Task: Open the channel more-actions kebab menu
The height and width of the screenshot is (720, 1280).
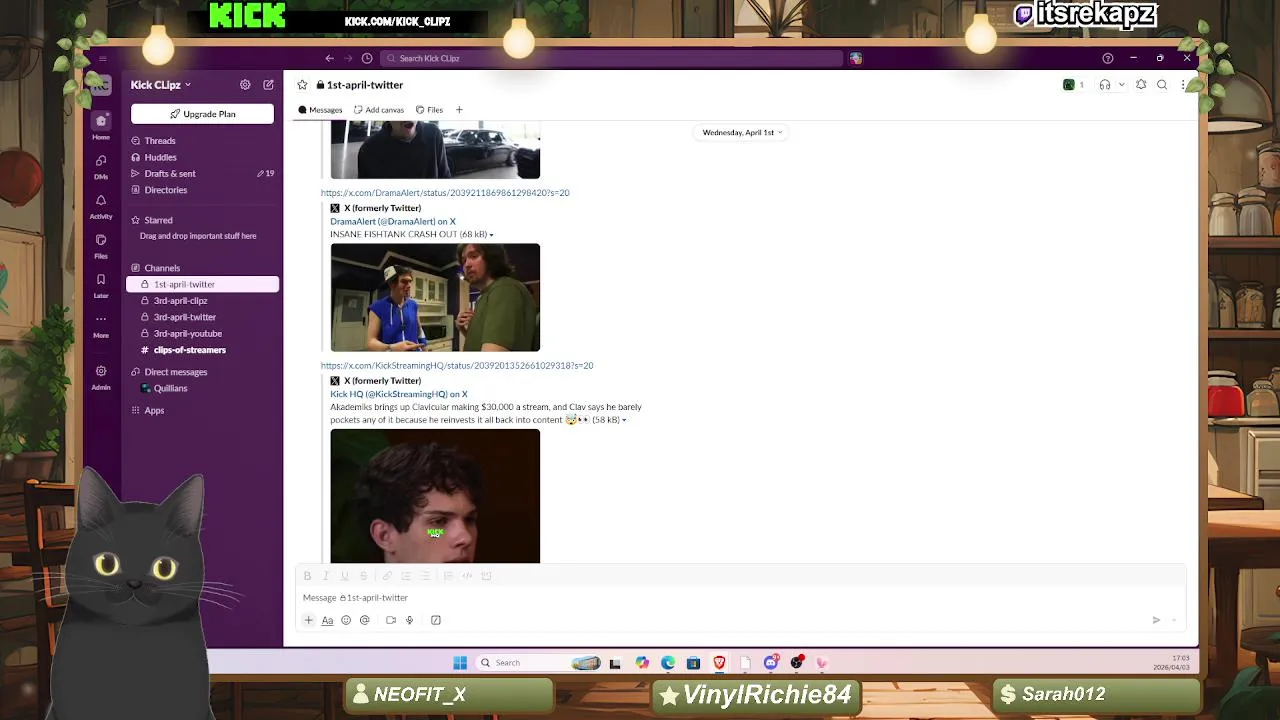Action: coord(1183,85)
